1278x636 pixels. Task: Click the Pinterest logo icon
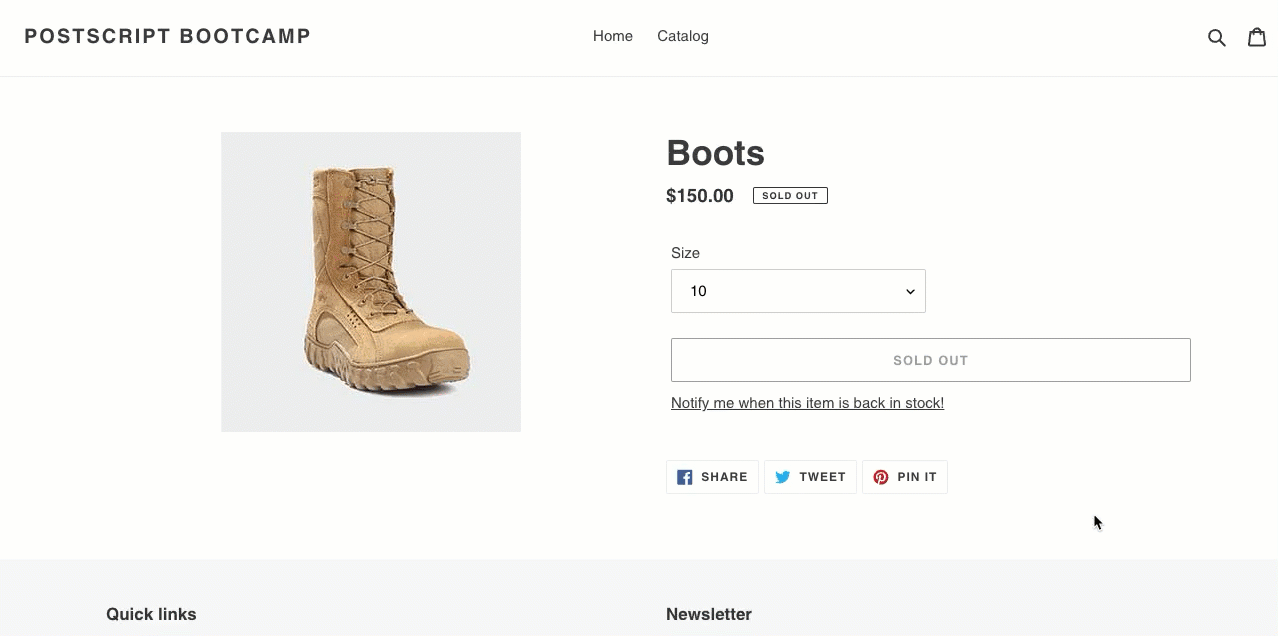(x=881, y=477)
